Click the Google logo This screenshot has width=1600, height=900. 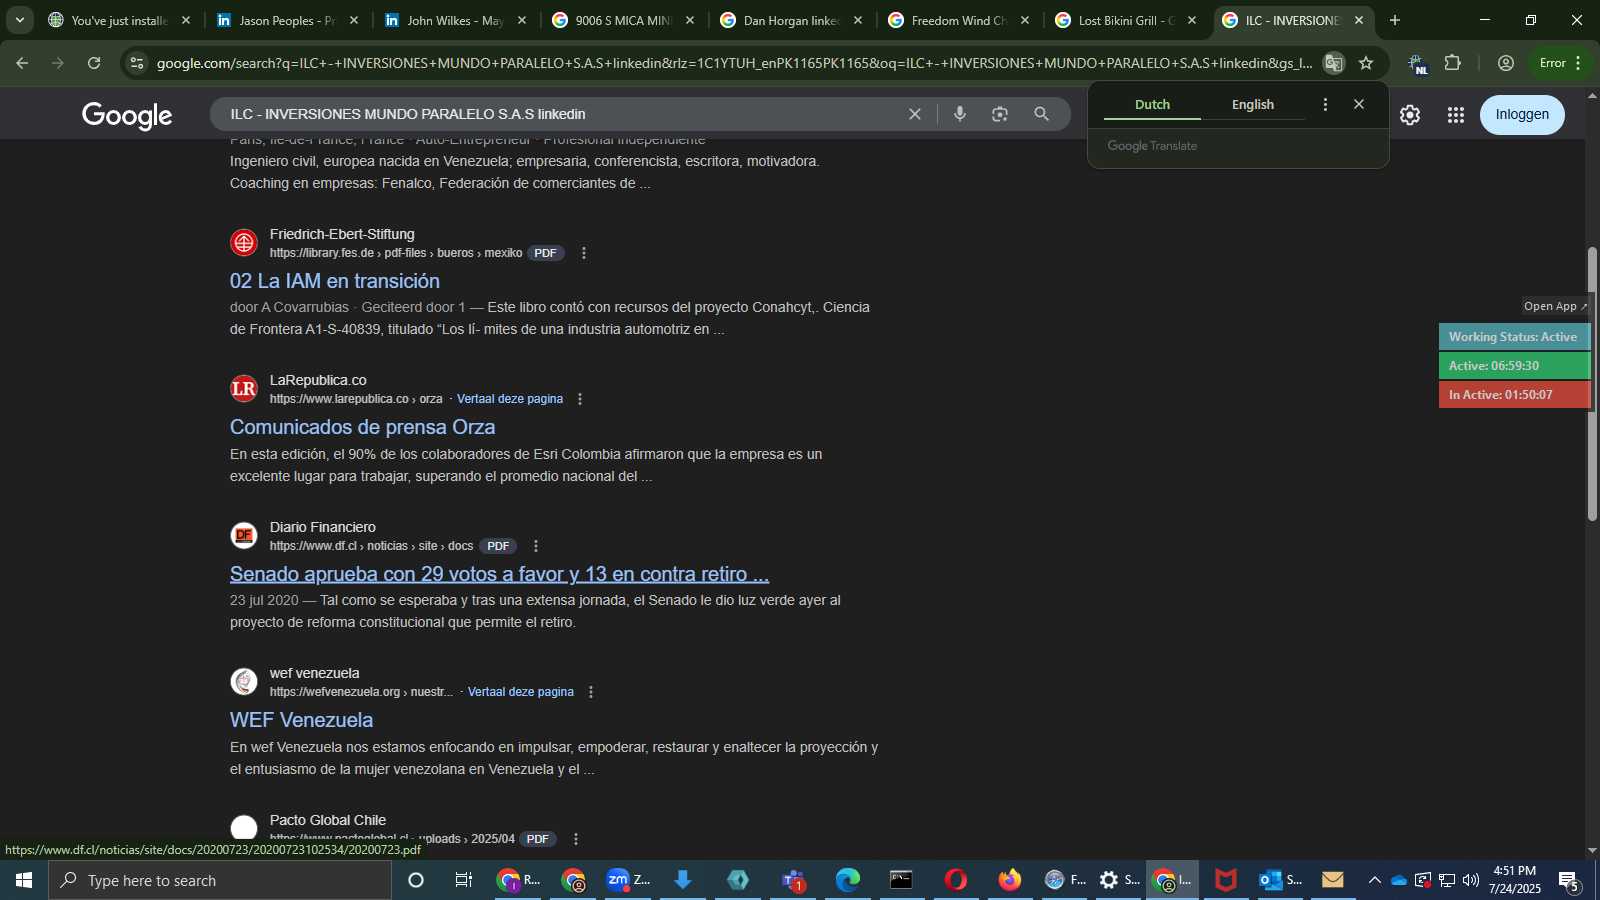tap(127, 115)
